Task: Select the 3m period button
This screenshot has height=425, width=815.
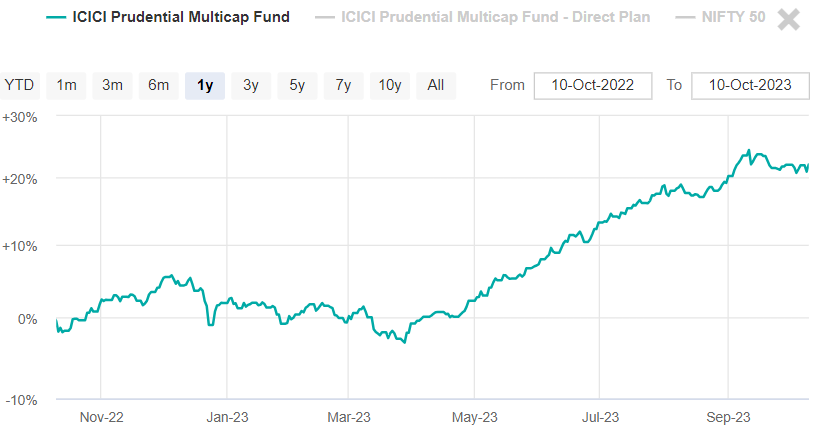Action: [112, 85]
